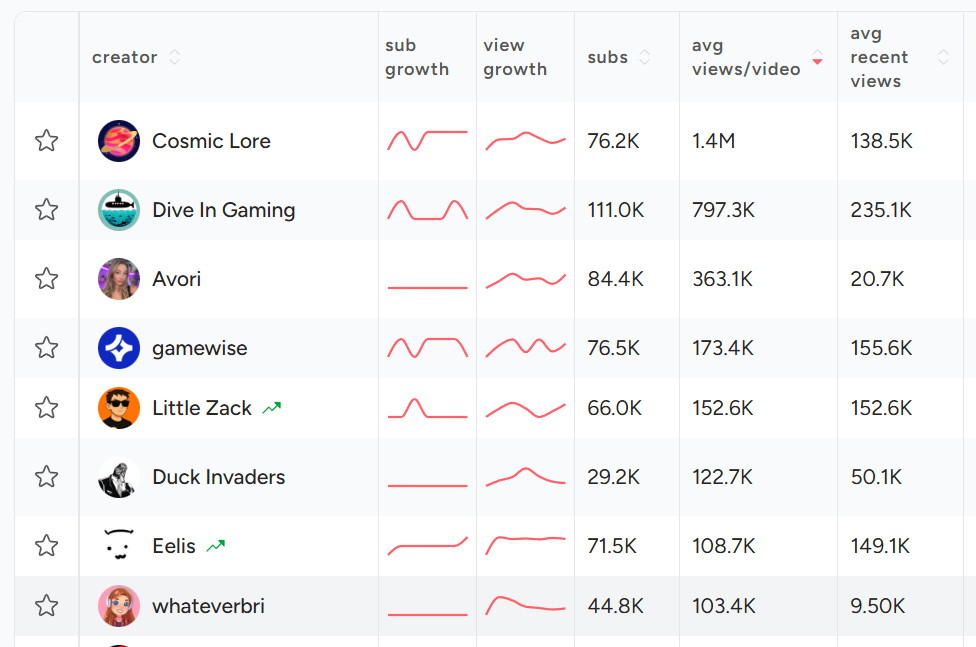This screenshot has width=976, height=647.
Task: Star the Cosmic Lore creator row
Action: coord(46,141)
